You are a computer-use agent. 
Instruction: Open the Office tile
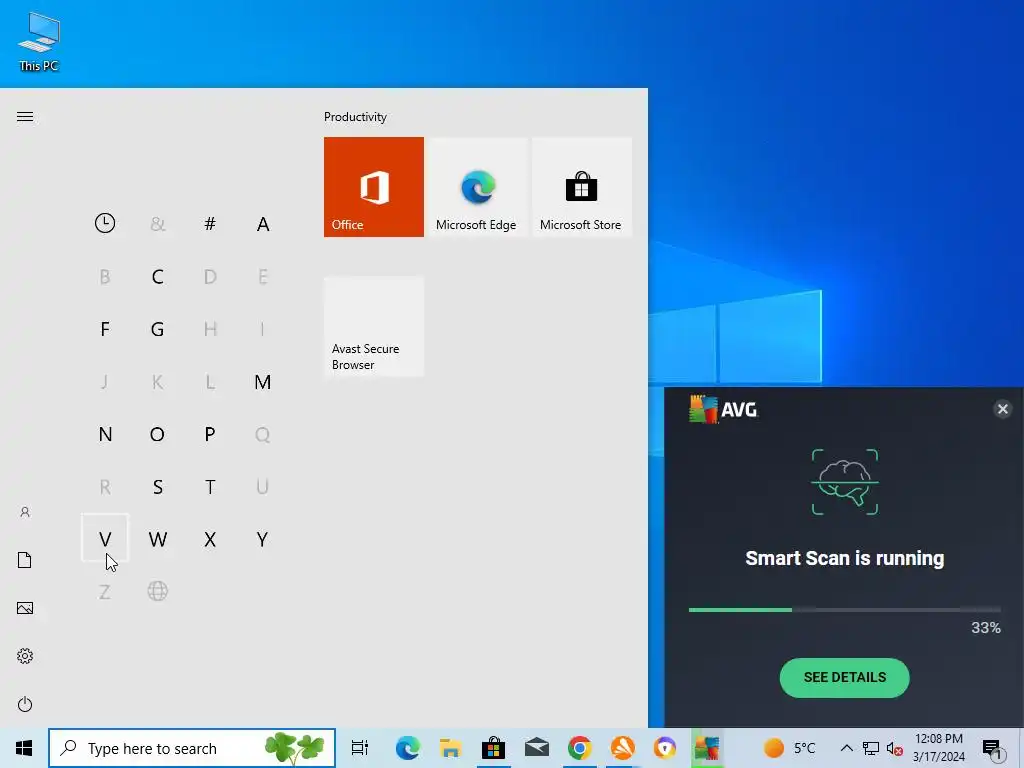(x=374, y=187)
